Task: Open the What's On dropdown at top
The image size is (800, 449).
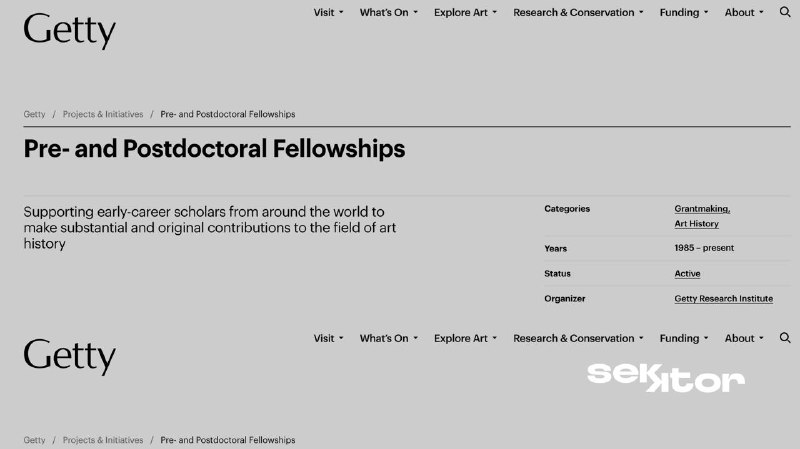Action: click(x=389, y=12)
